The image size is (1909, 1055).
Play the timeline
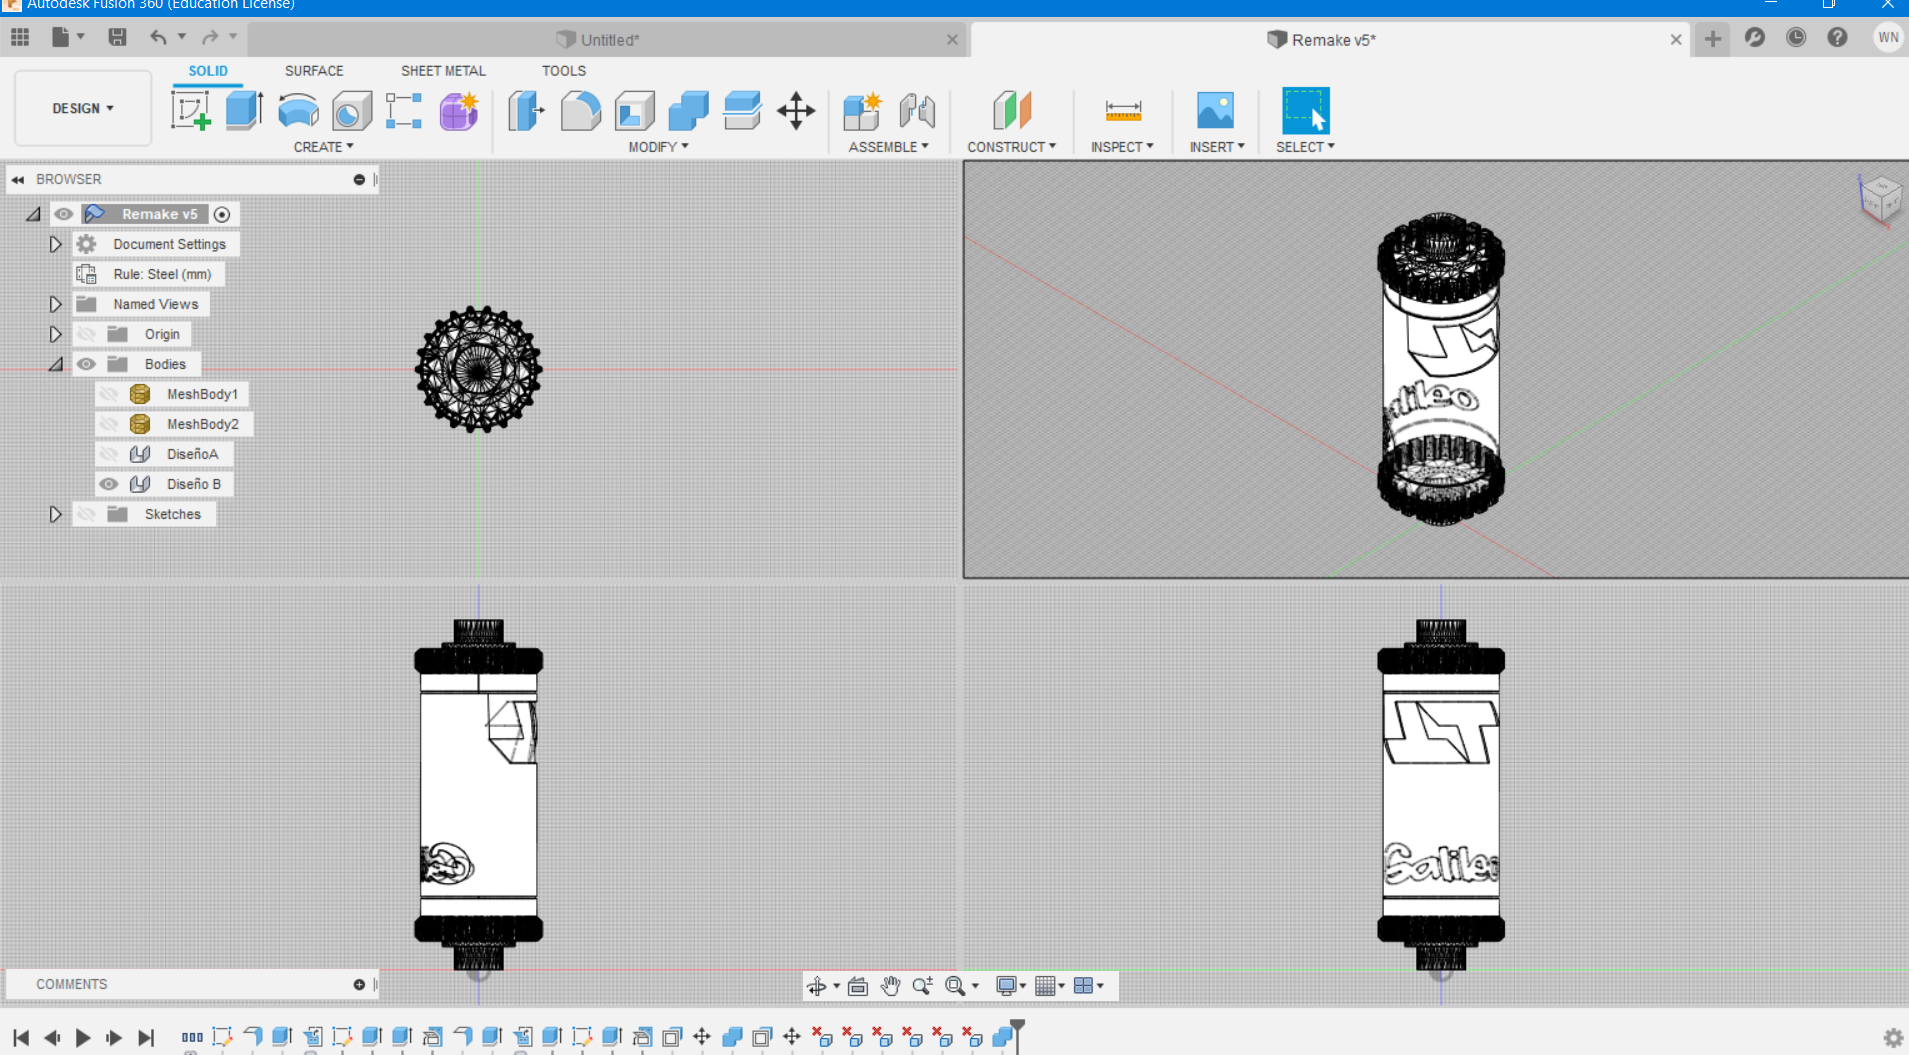[83, 1038]
